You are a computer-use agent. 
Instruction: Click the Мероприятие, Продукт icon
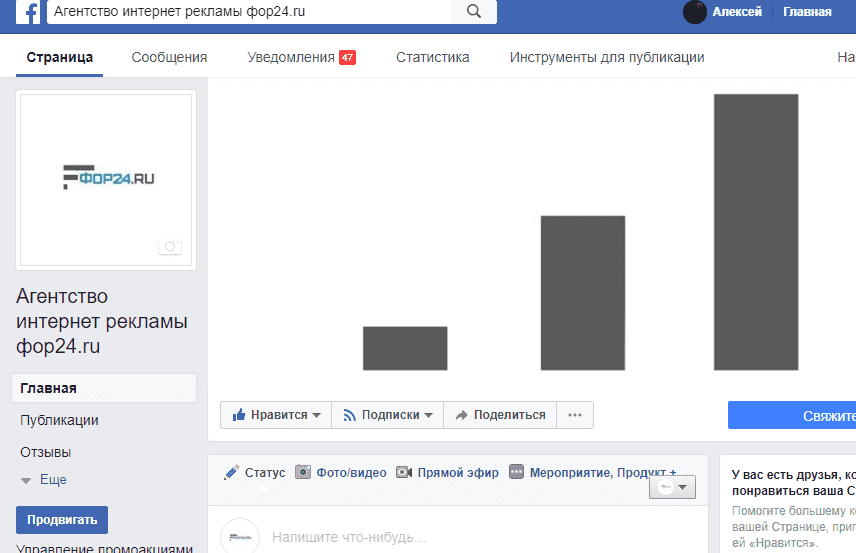(x=516, y=472)
